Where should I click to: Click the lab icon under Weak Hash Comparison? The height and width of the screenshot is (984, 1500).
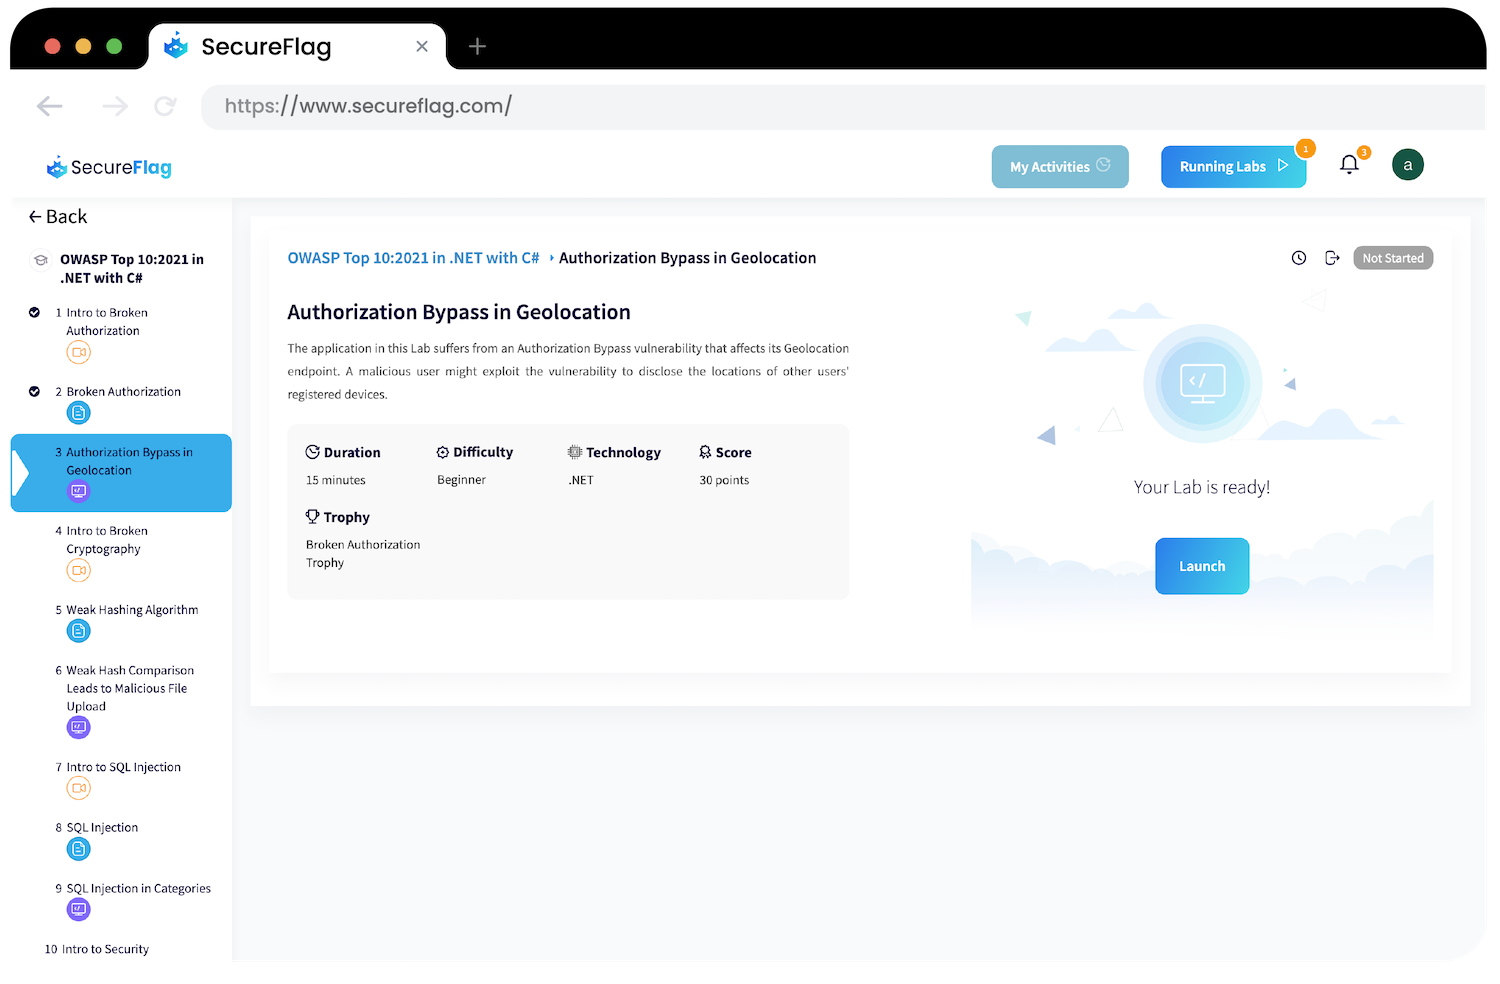pyautogui.click(x=79, y=727)
